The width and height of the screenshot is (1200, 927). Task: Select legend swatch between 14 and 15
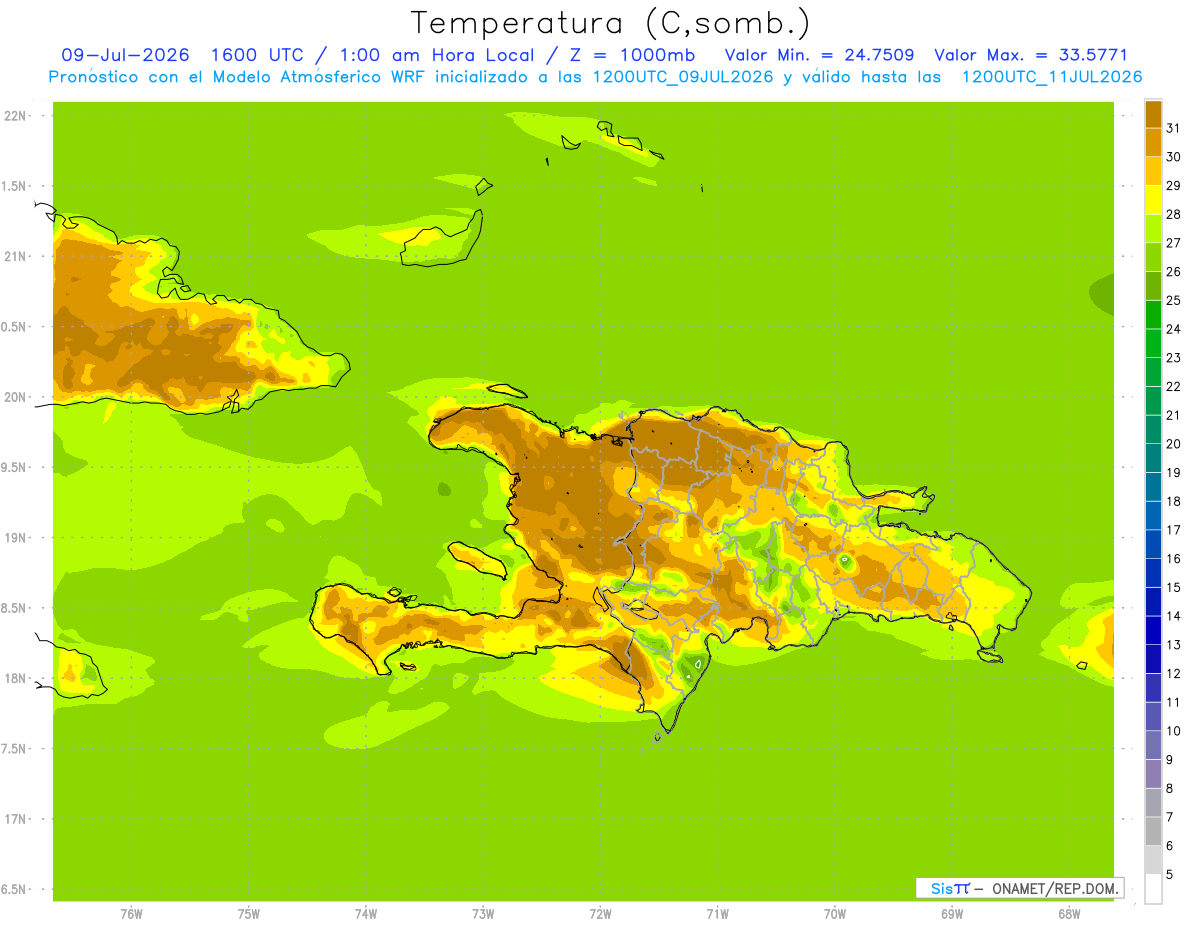(1153, 601)
